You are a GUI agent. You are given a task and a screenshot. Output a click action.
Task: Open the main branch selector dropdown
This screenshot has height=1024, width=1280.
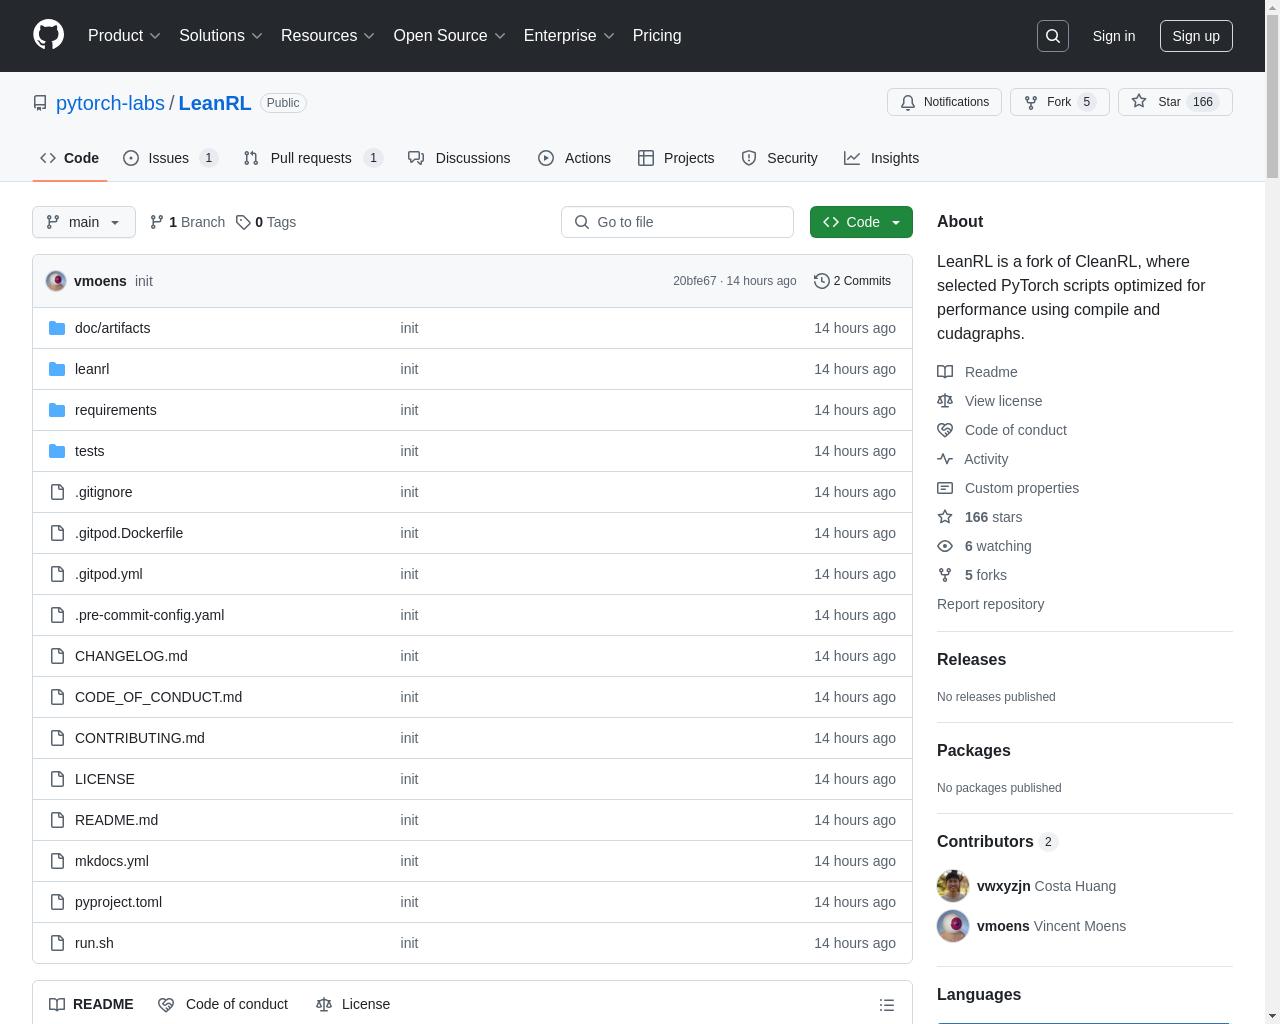click(84, 222)
